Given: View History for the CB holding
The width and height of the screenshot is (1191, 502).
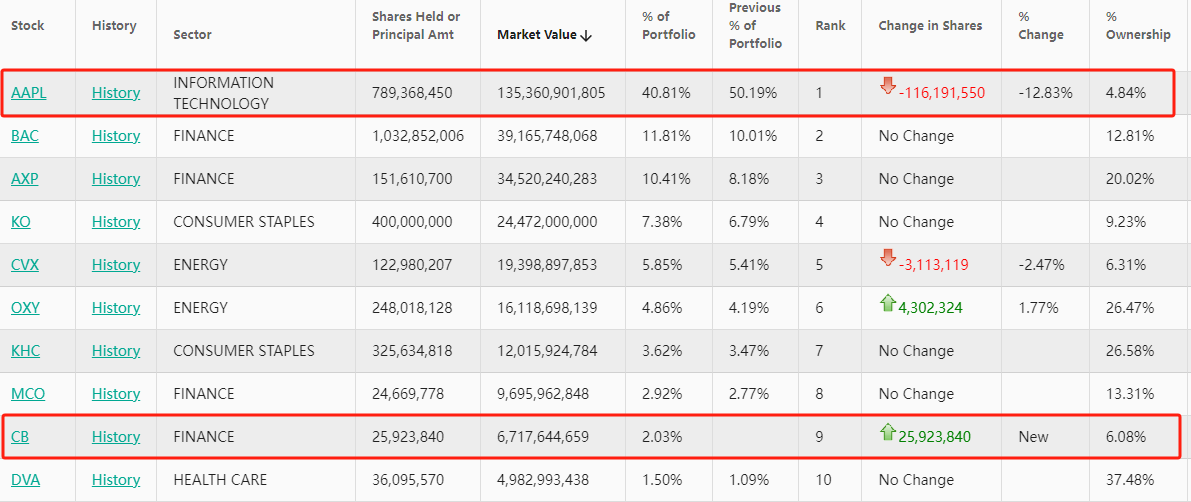Looking at the screenshot, I should tap(115, 437).
